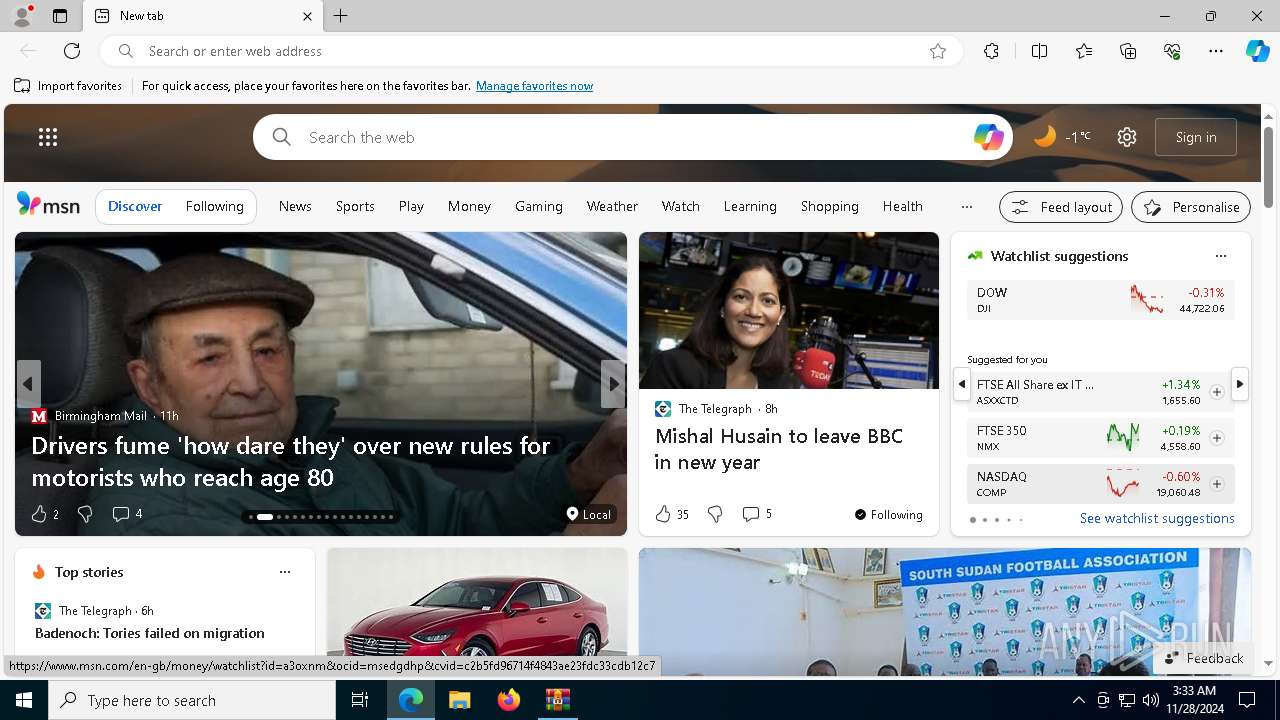Screen dimensions: 1280x720
Task: Open Firefox from the taskbar
Action: (509, 700)
